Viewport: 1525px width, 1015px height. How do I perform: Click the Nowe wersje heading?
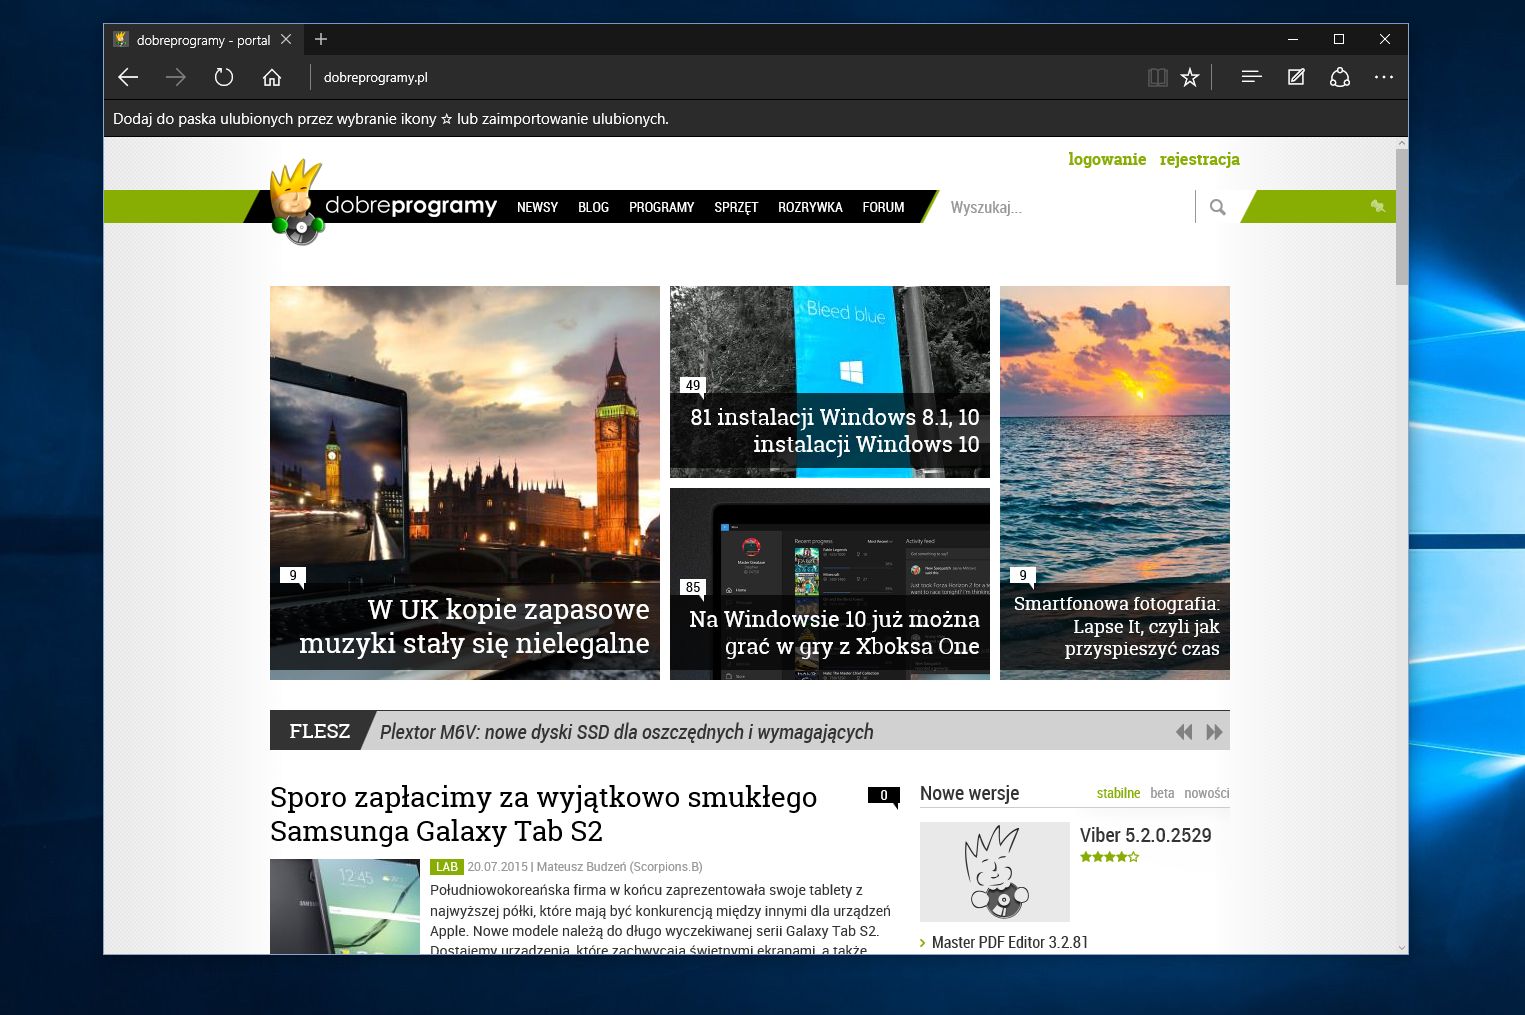(x=969, y=793)
